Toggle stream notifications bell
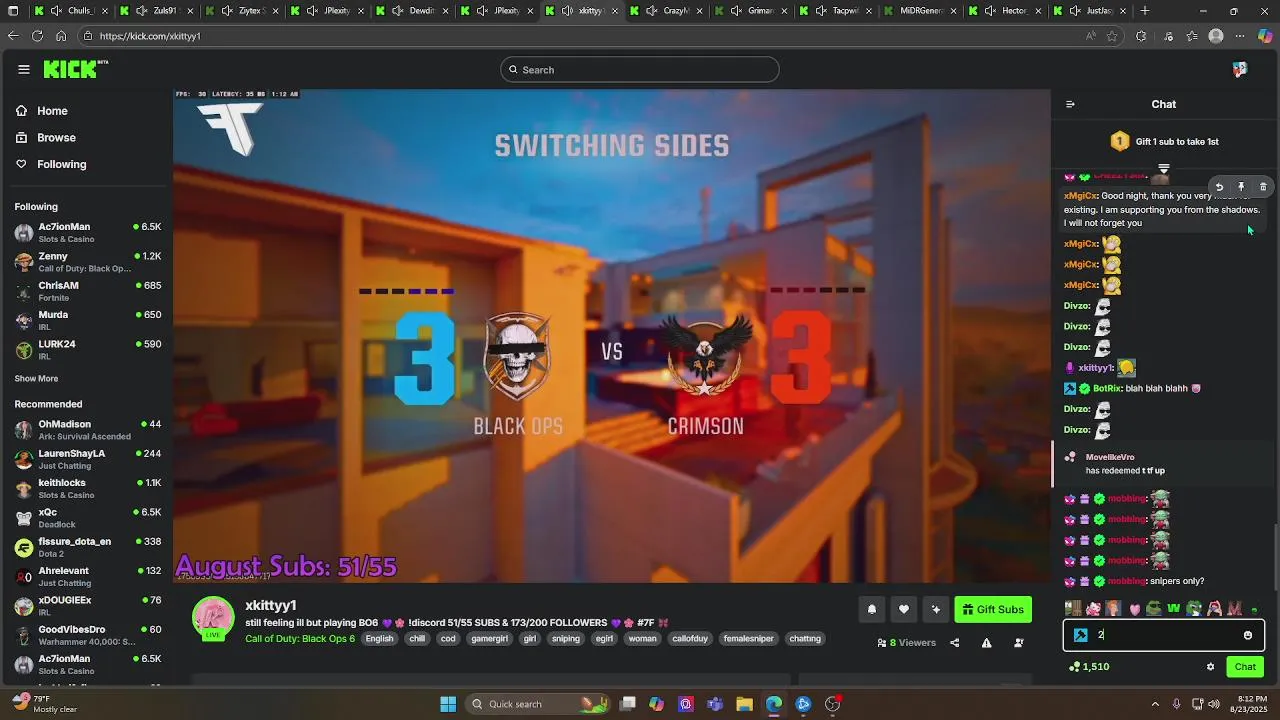The image size is (1280, 720). pos(872,609)
